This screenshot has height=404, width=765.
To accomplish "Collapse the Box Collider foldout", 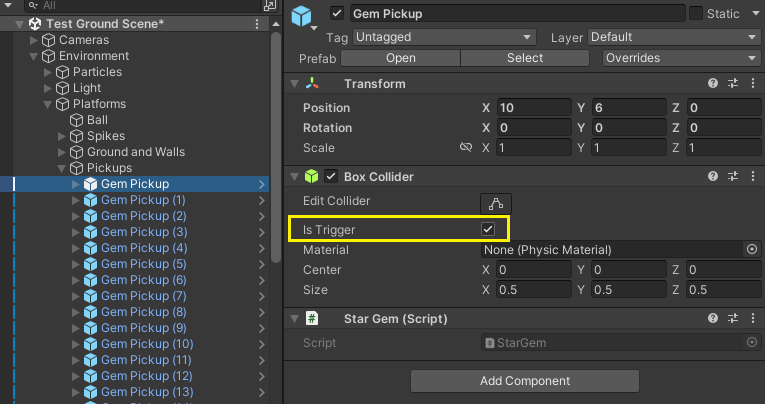I will pos(294,177).
